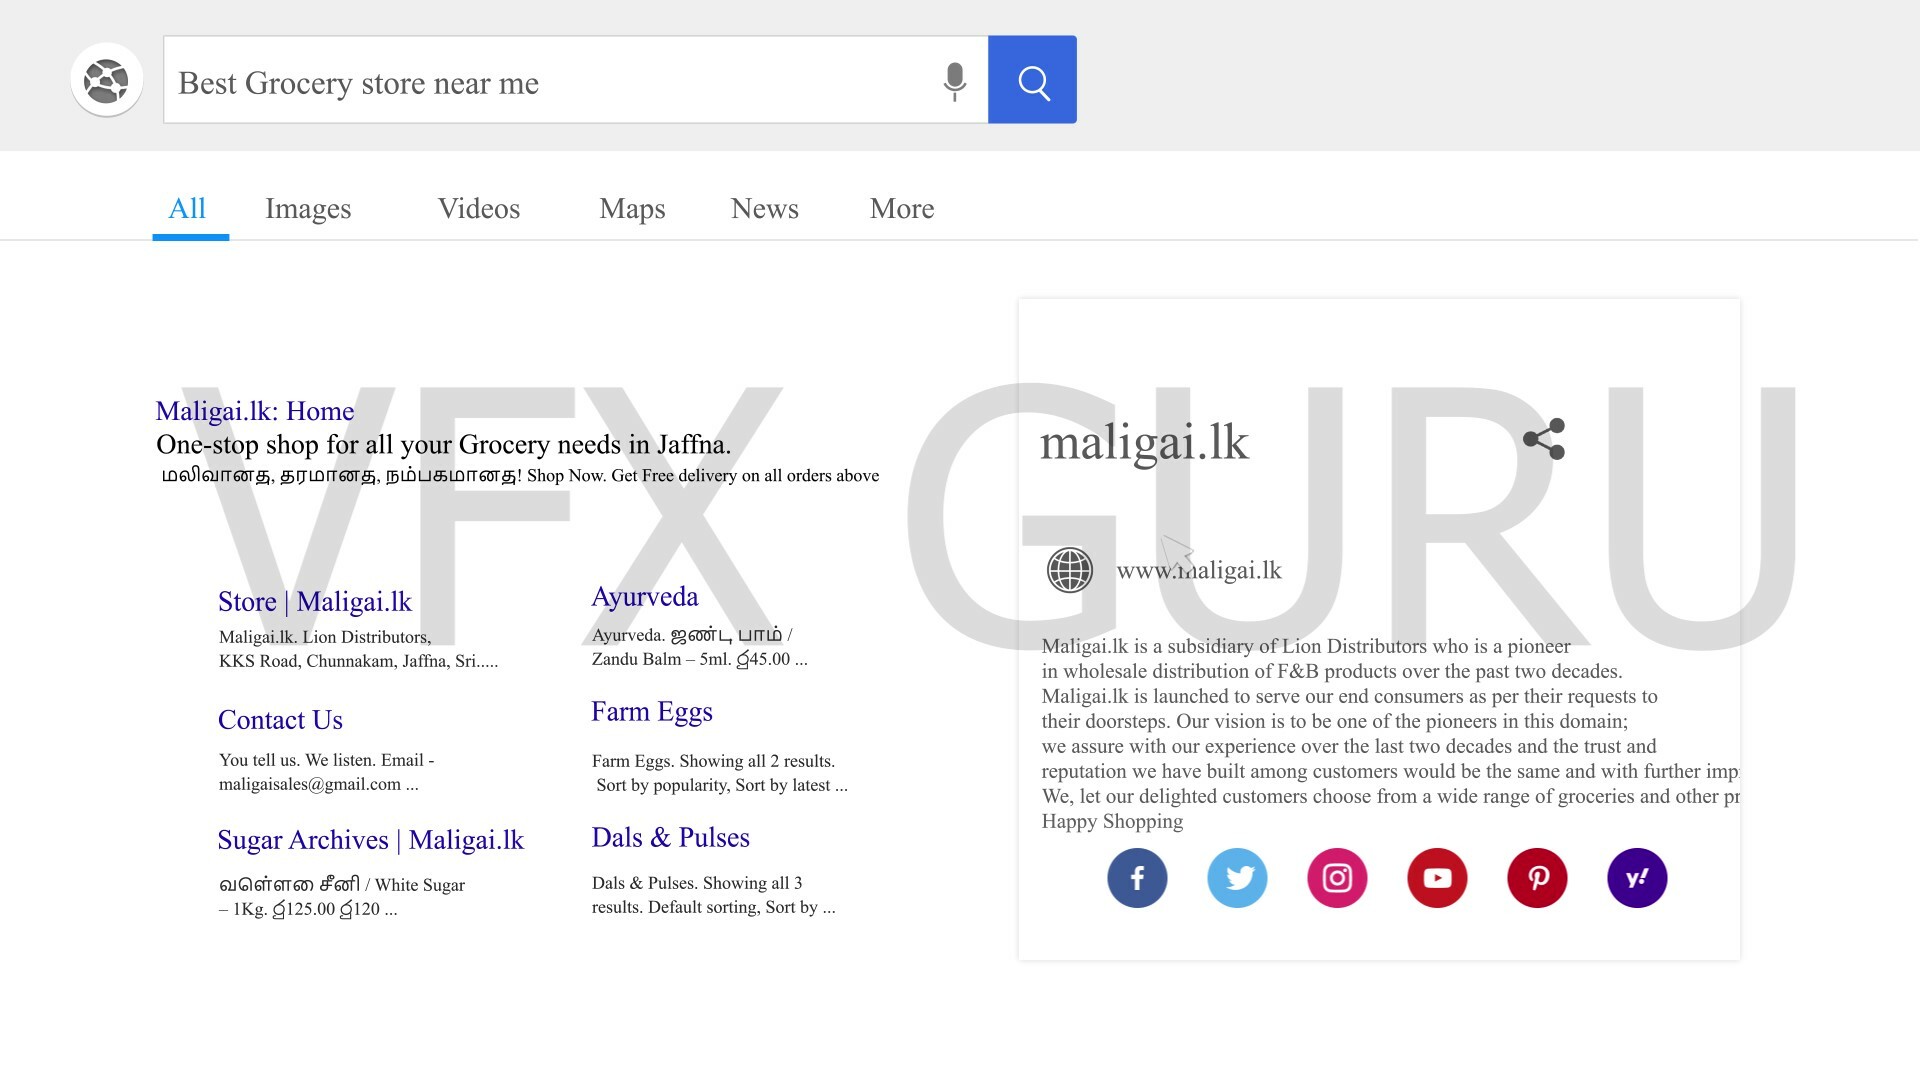Open the Farm Eggs sitelink
This screenshot has height=1080, width=1920.
[x=652, y=711]
